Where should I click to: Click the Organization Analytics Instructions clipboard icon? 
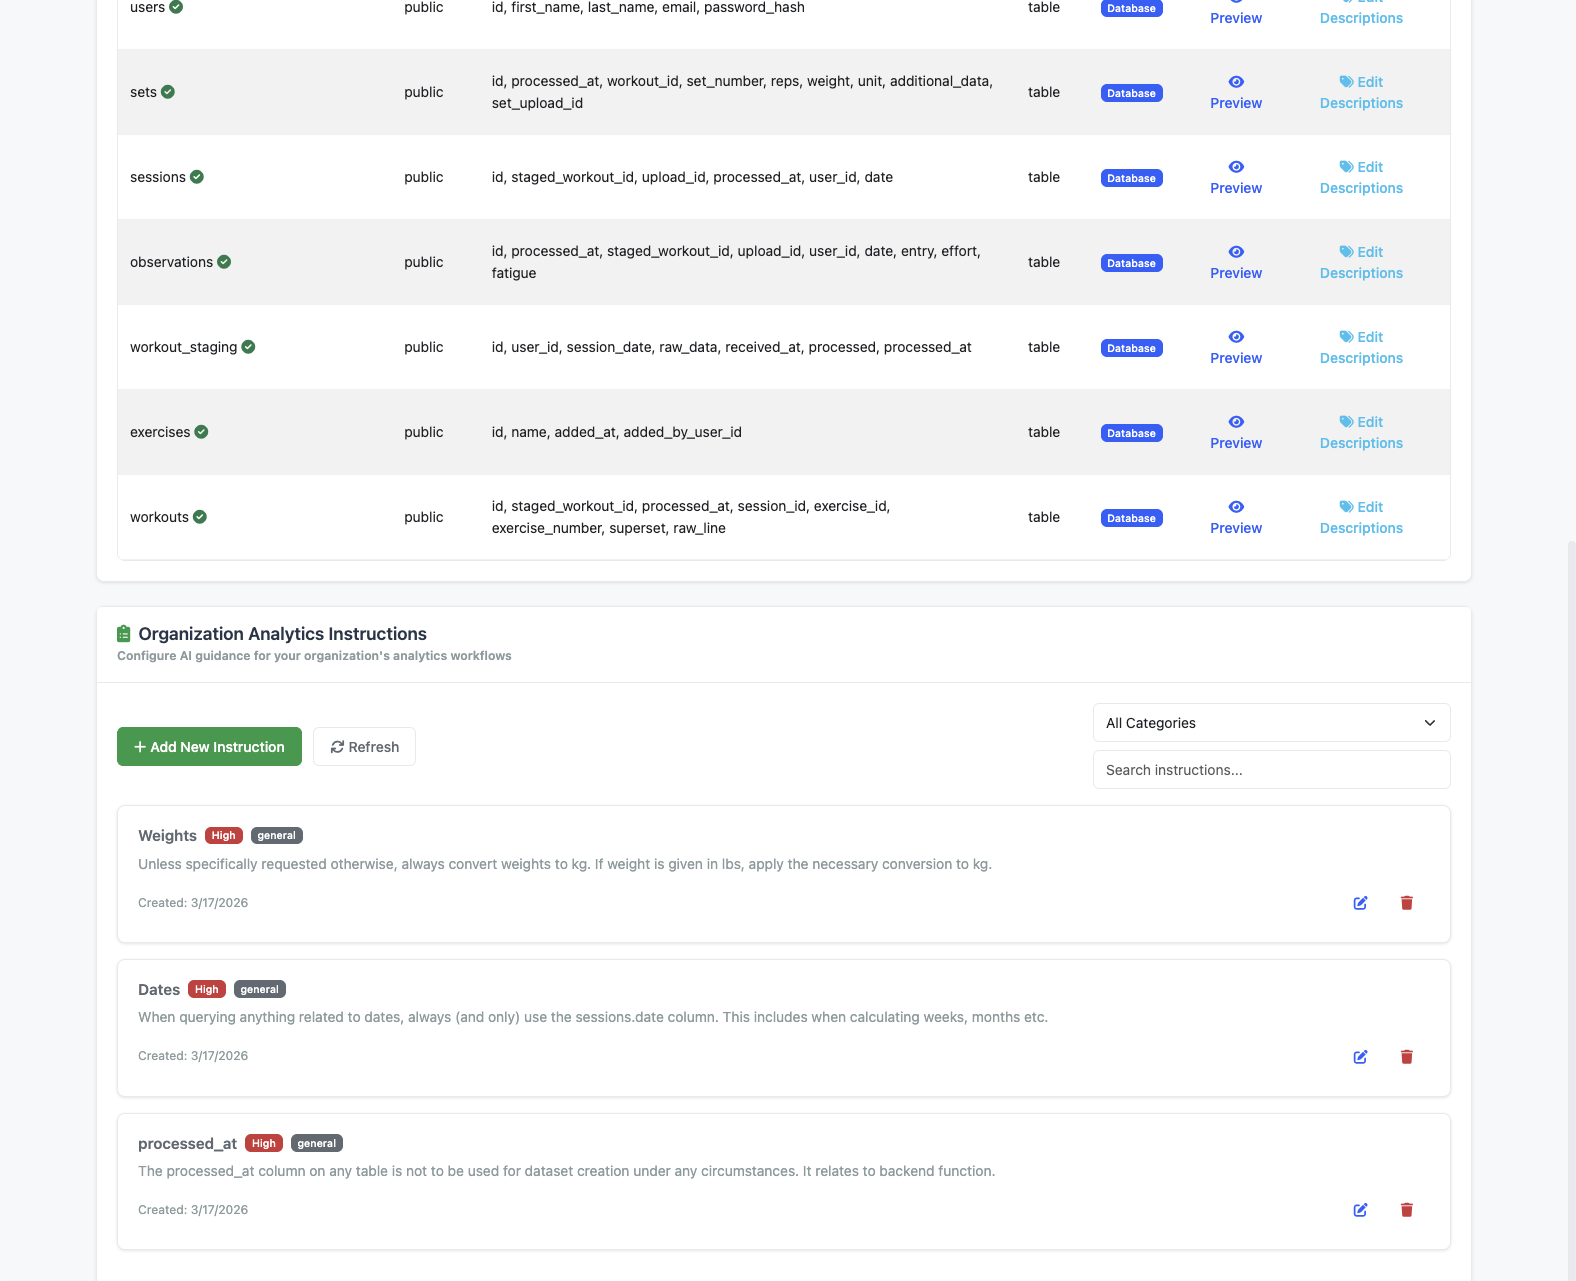[124, 634]
